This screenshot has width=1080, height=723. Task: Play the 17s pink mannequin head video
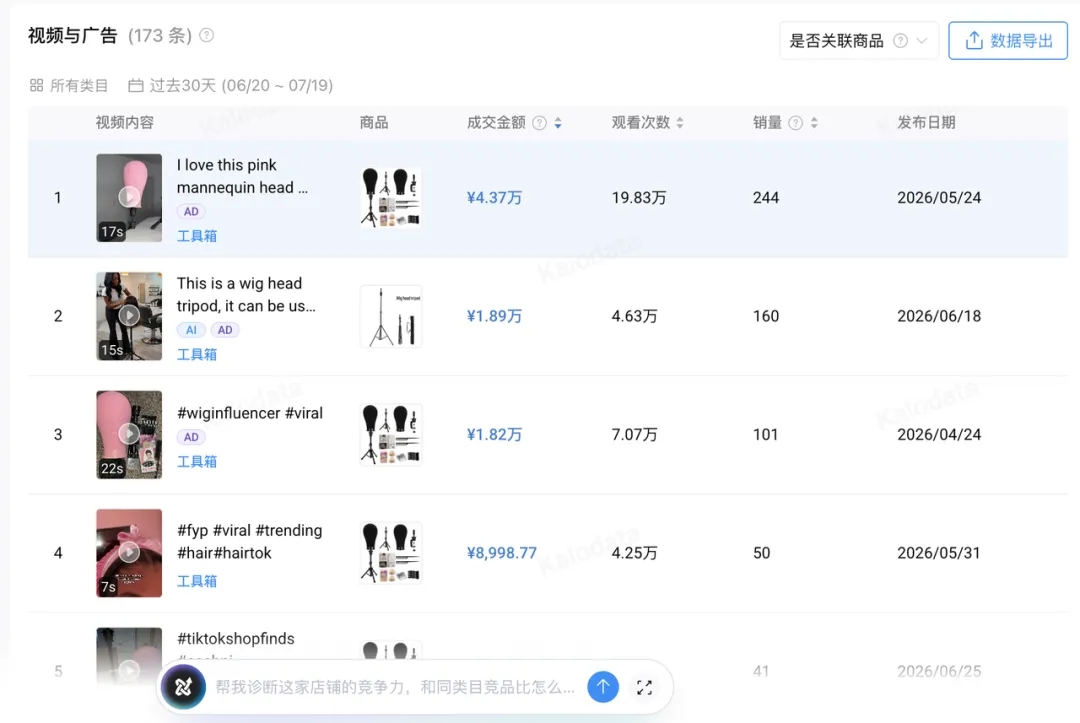click(129, 198)
